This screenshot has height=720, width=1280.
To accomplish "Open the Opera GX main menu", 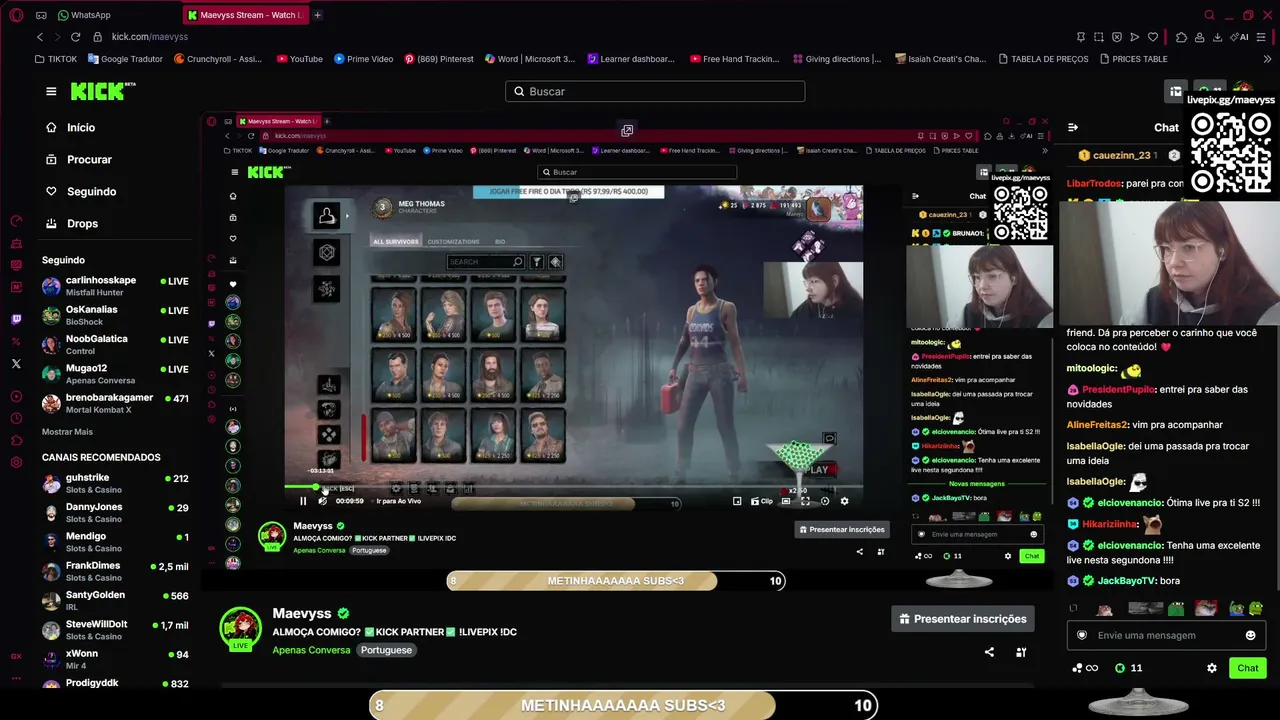I will pos(16,15).
